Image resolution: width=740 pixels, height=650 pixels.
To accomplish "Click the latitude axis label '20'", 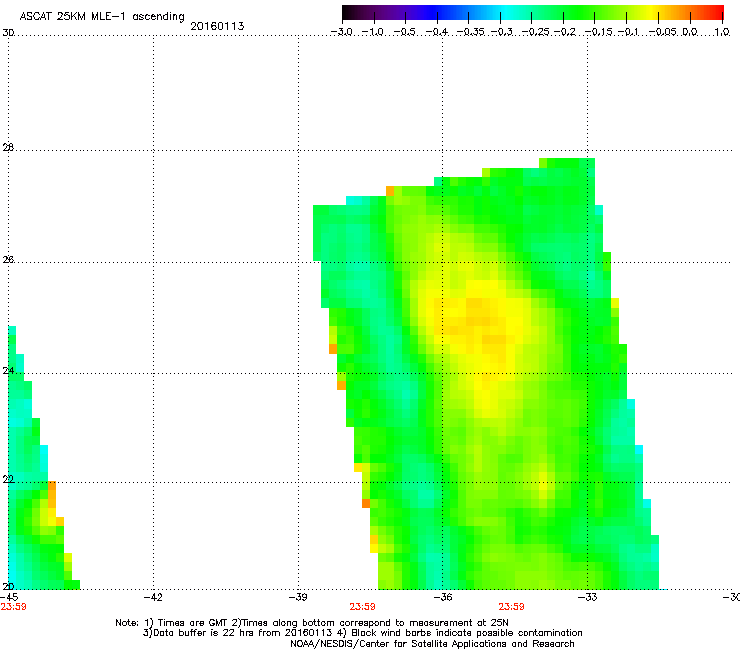I will (x=8, y=586).
